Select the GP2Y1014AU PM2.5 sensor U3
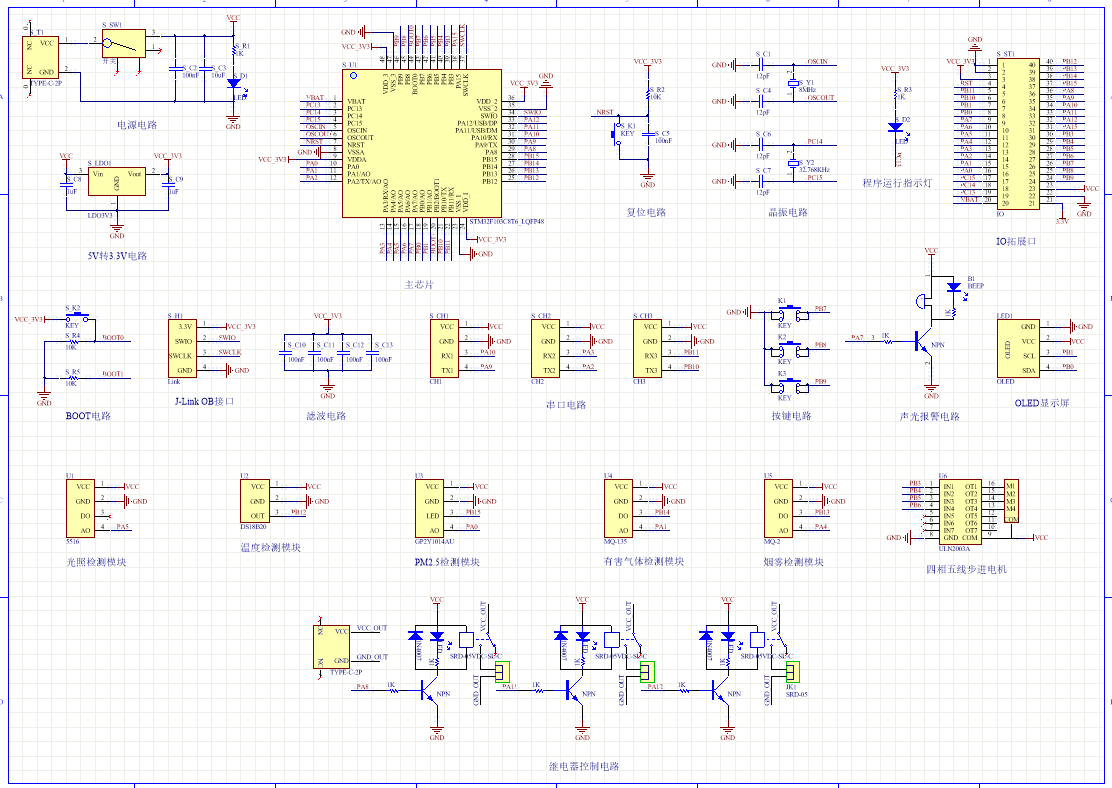 431,508
